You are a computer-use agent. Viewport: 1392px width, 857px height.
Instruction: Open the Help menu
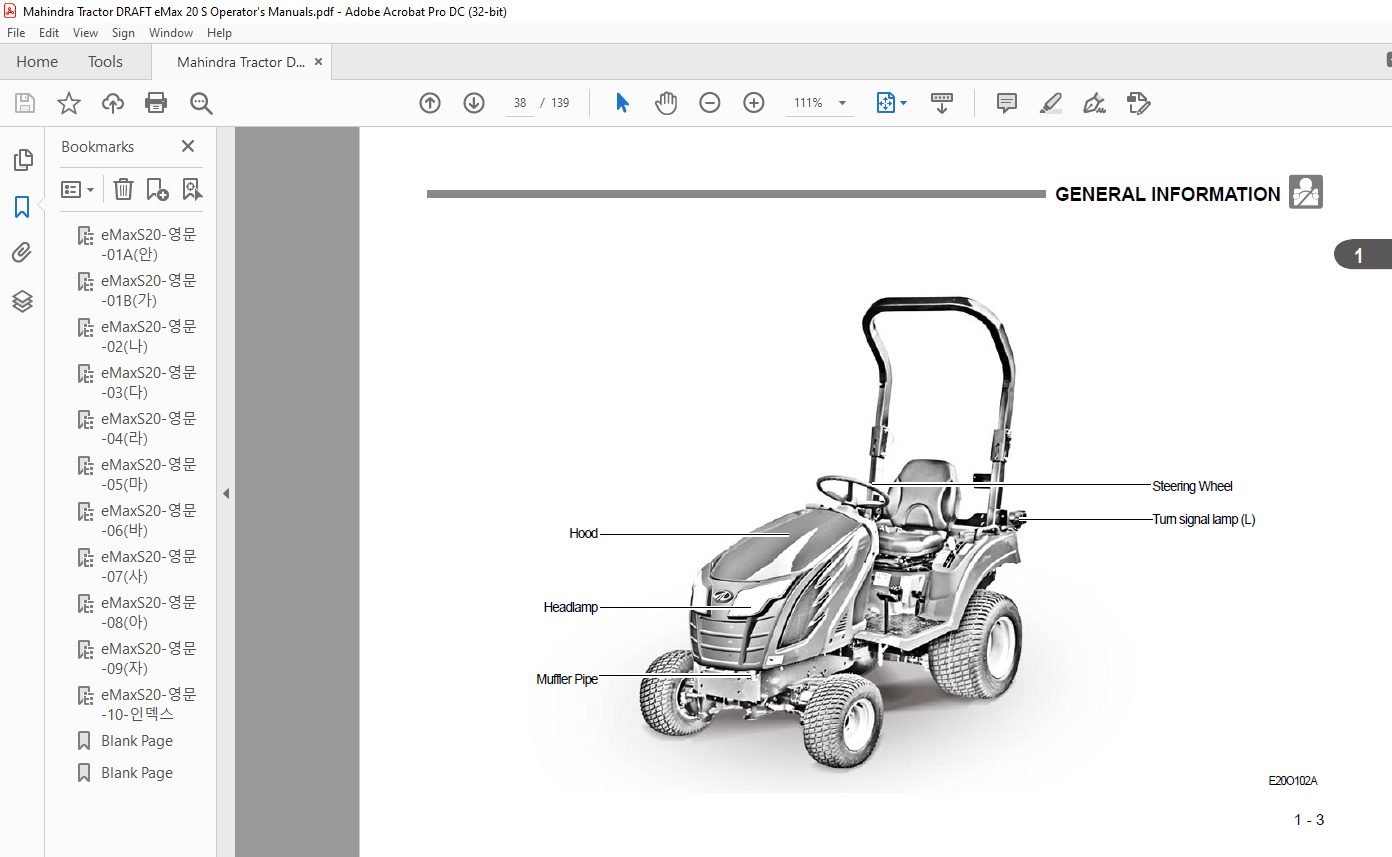[219, 33]
